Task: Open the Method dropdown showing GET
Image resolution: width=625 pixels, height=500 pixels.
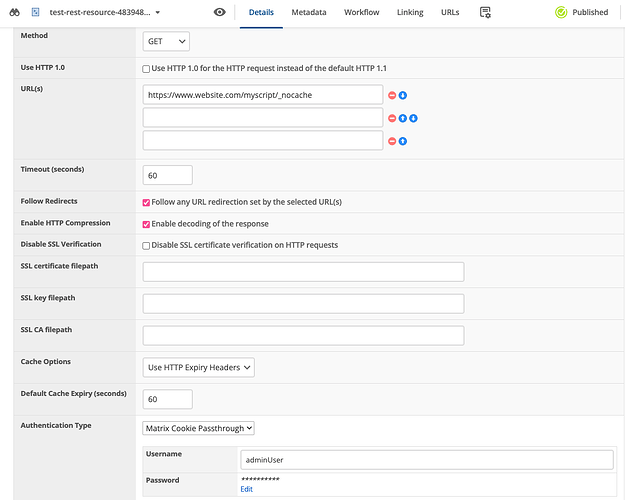Action: (167, 41)
